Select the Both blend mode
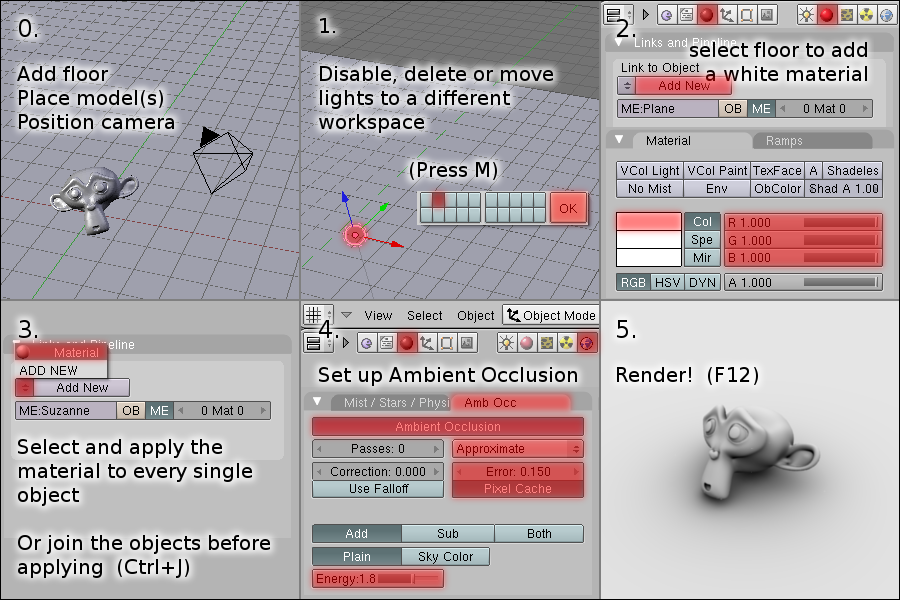The height and width of the screenshot is (600, 900). 539,533
